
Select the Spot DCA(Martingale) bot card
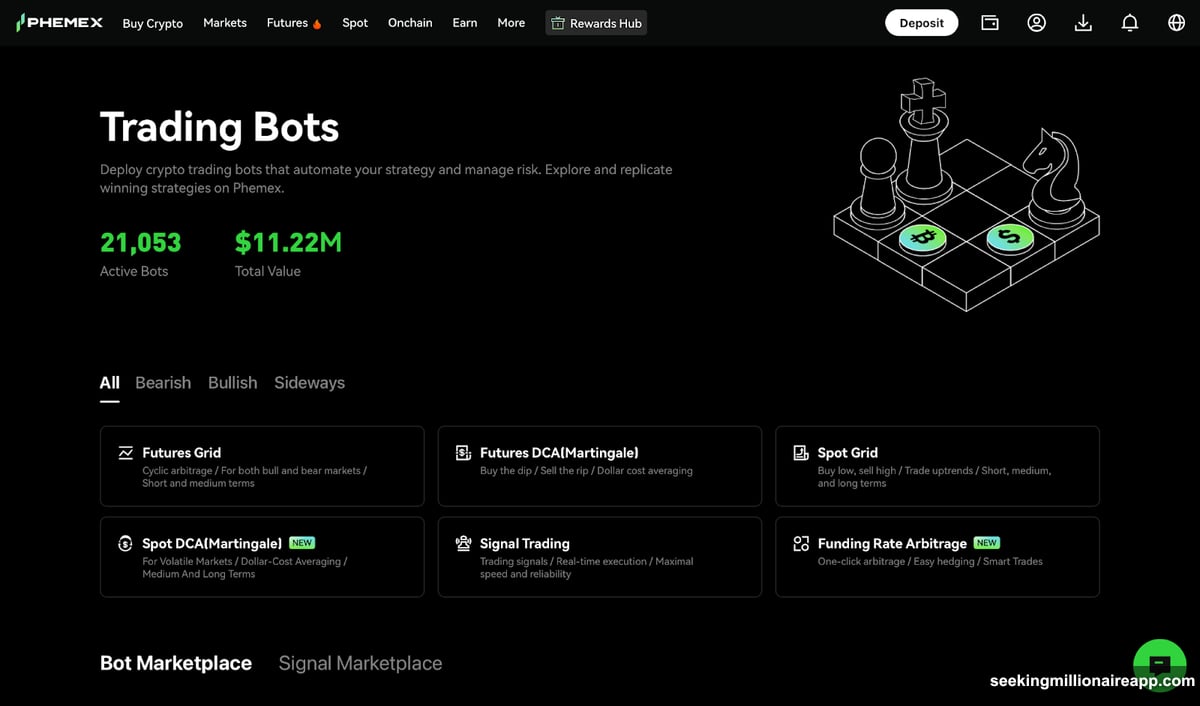[262, 556]
